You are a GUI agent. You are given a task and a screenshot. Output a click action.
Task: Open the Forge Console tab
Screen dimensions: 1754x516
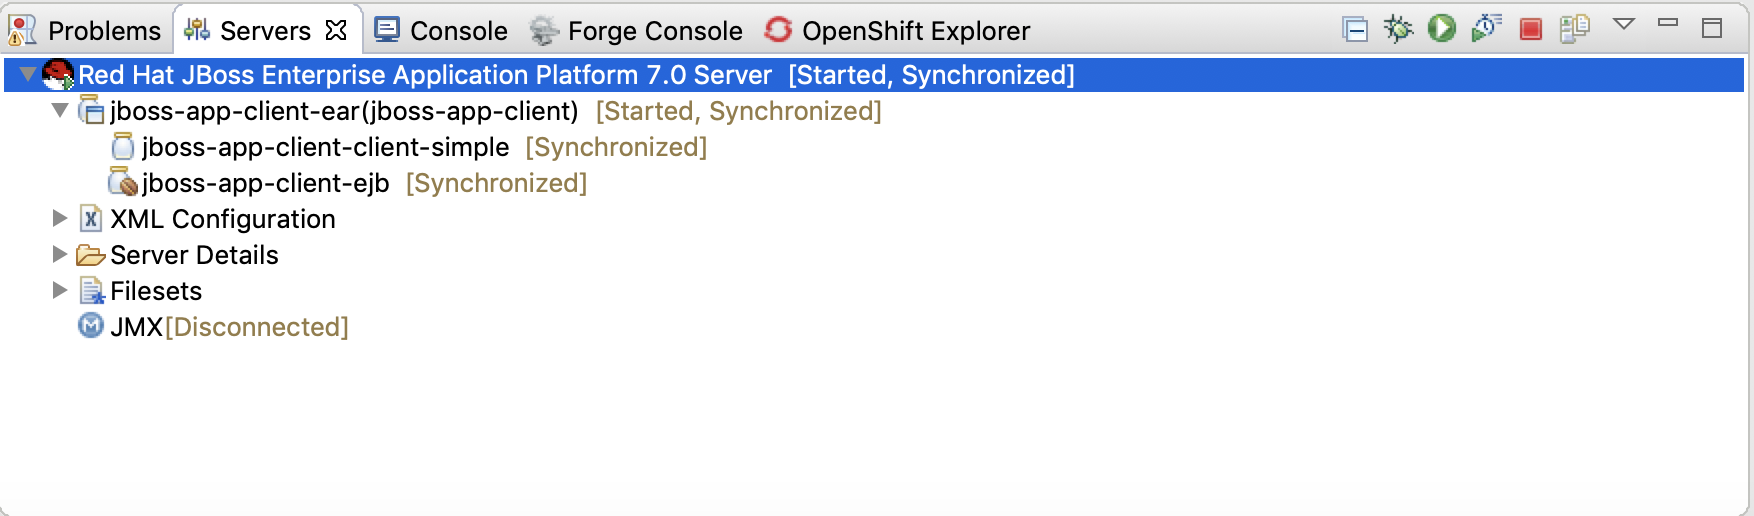point(636,31)
